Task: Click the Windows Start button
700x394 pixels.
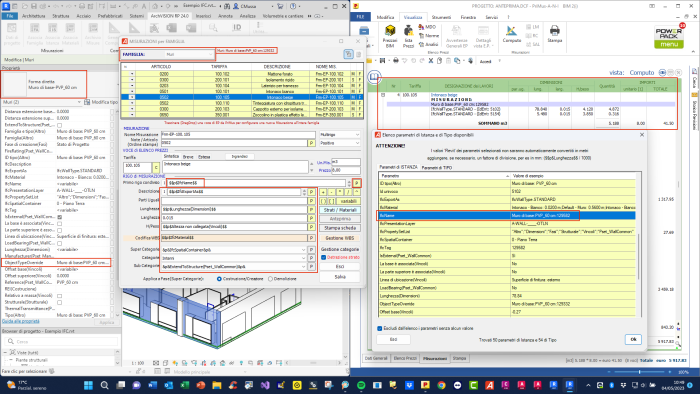Action: [x=88, y=385]
